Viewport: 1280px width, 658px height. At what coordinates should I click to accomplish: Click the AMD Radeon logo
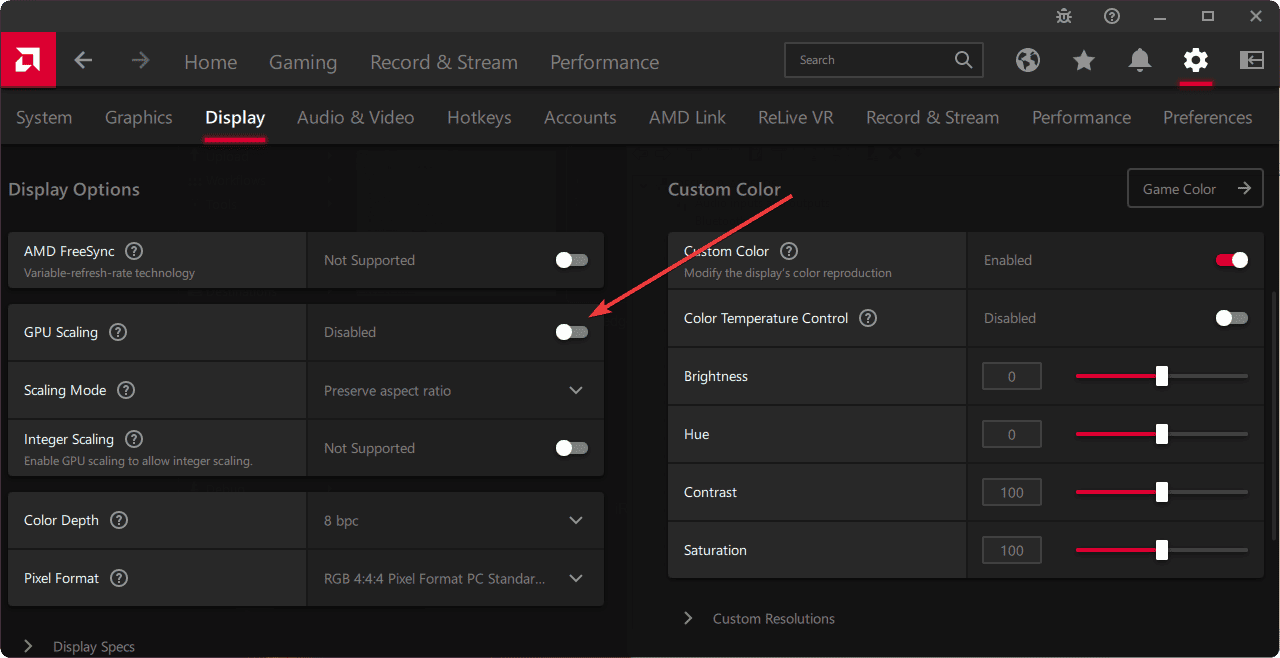27,60
